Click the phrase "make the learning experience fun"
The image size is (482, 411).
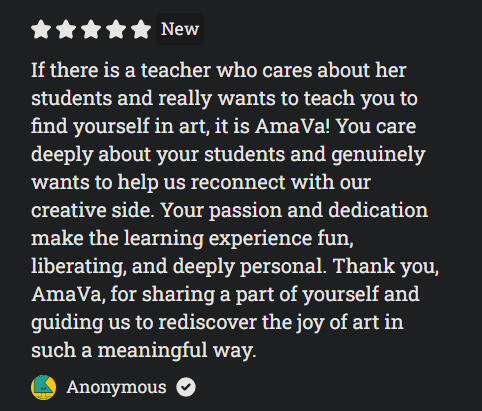(191, 239)
